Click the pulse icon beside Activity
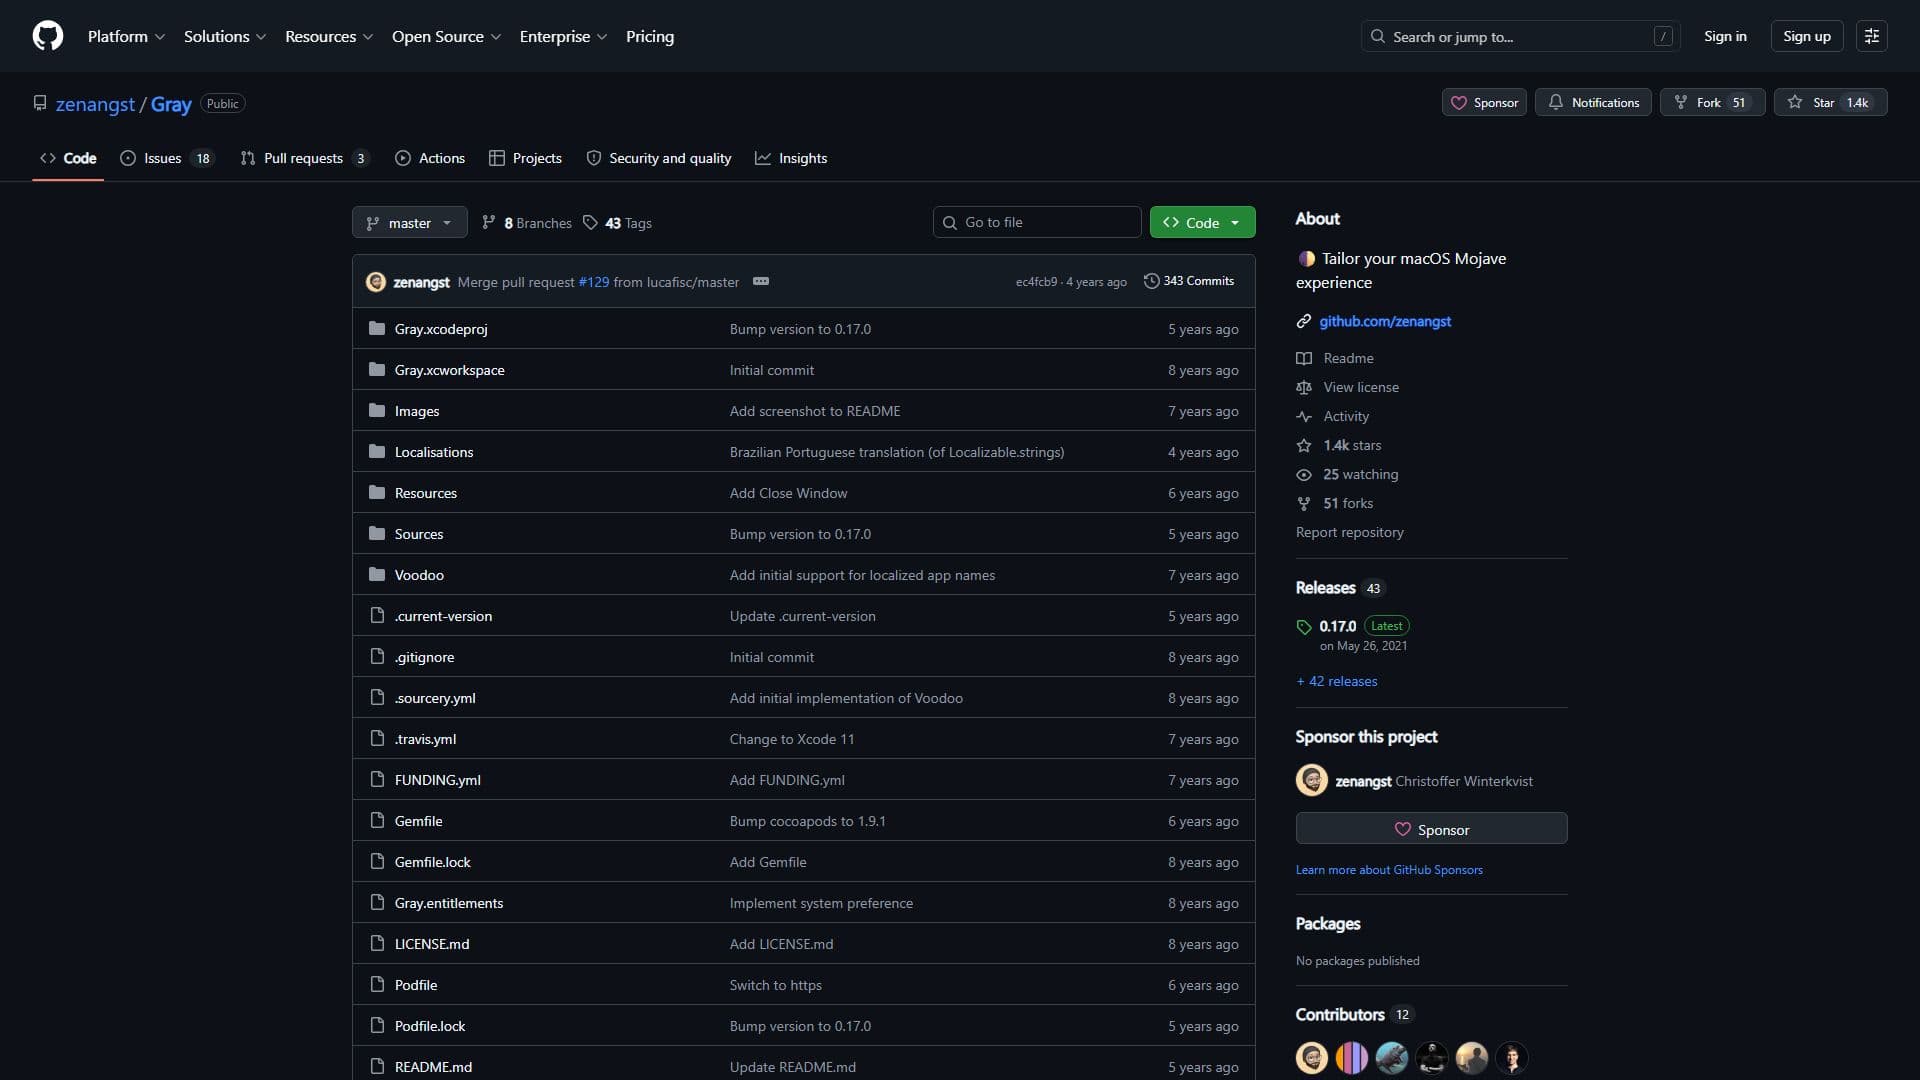The image size is (1920, 1080). [1304, 416]
